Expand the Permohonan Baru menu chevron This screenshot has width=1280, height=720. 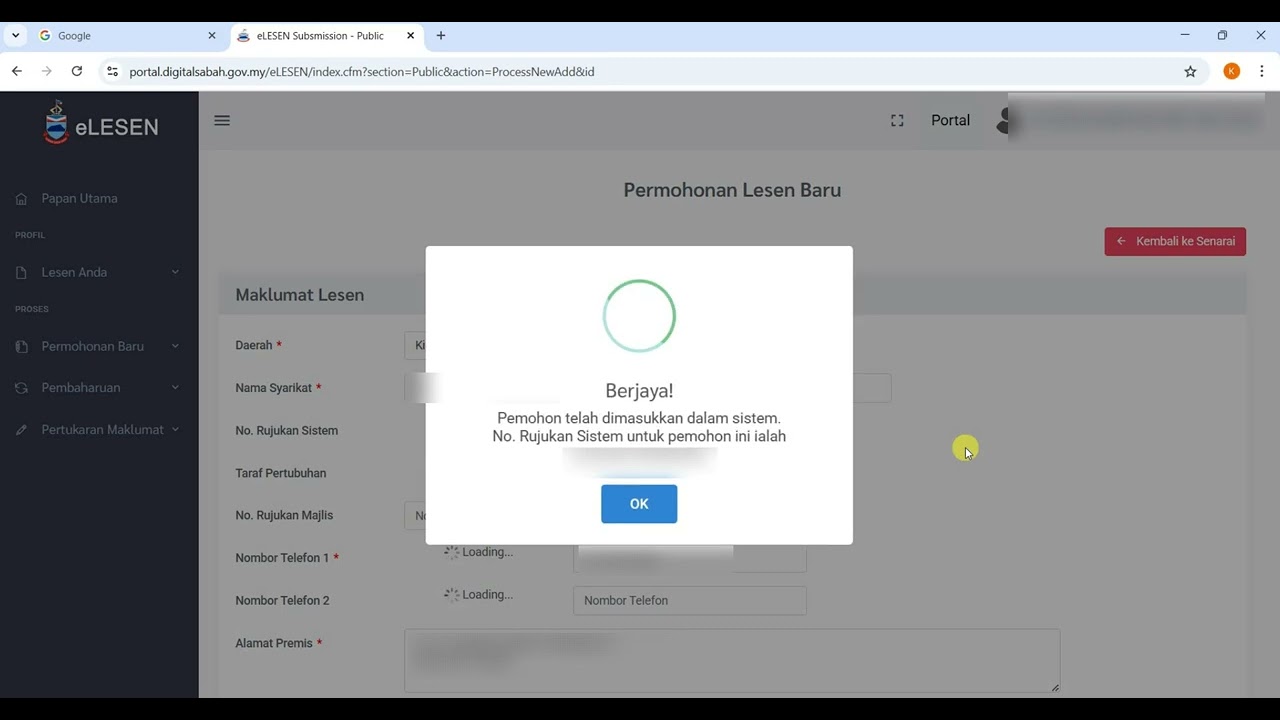click(175, 346)
